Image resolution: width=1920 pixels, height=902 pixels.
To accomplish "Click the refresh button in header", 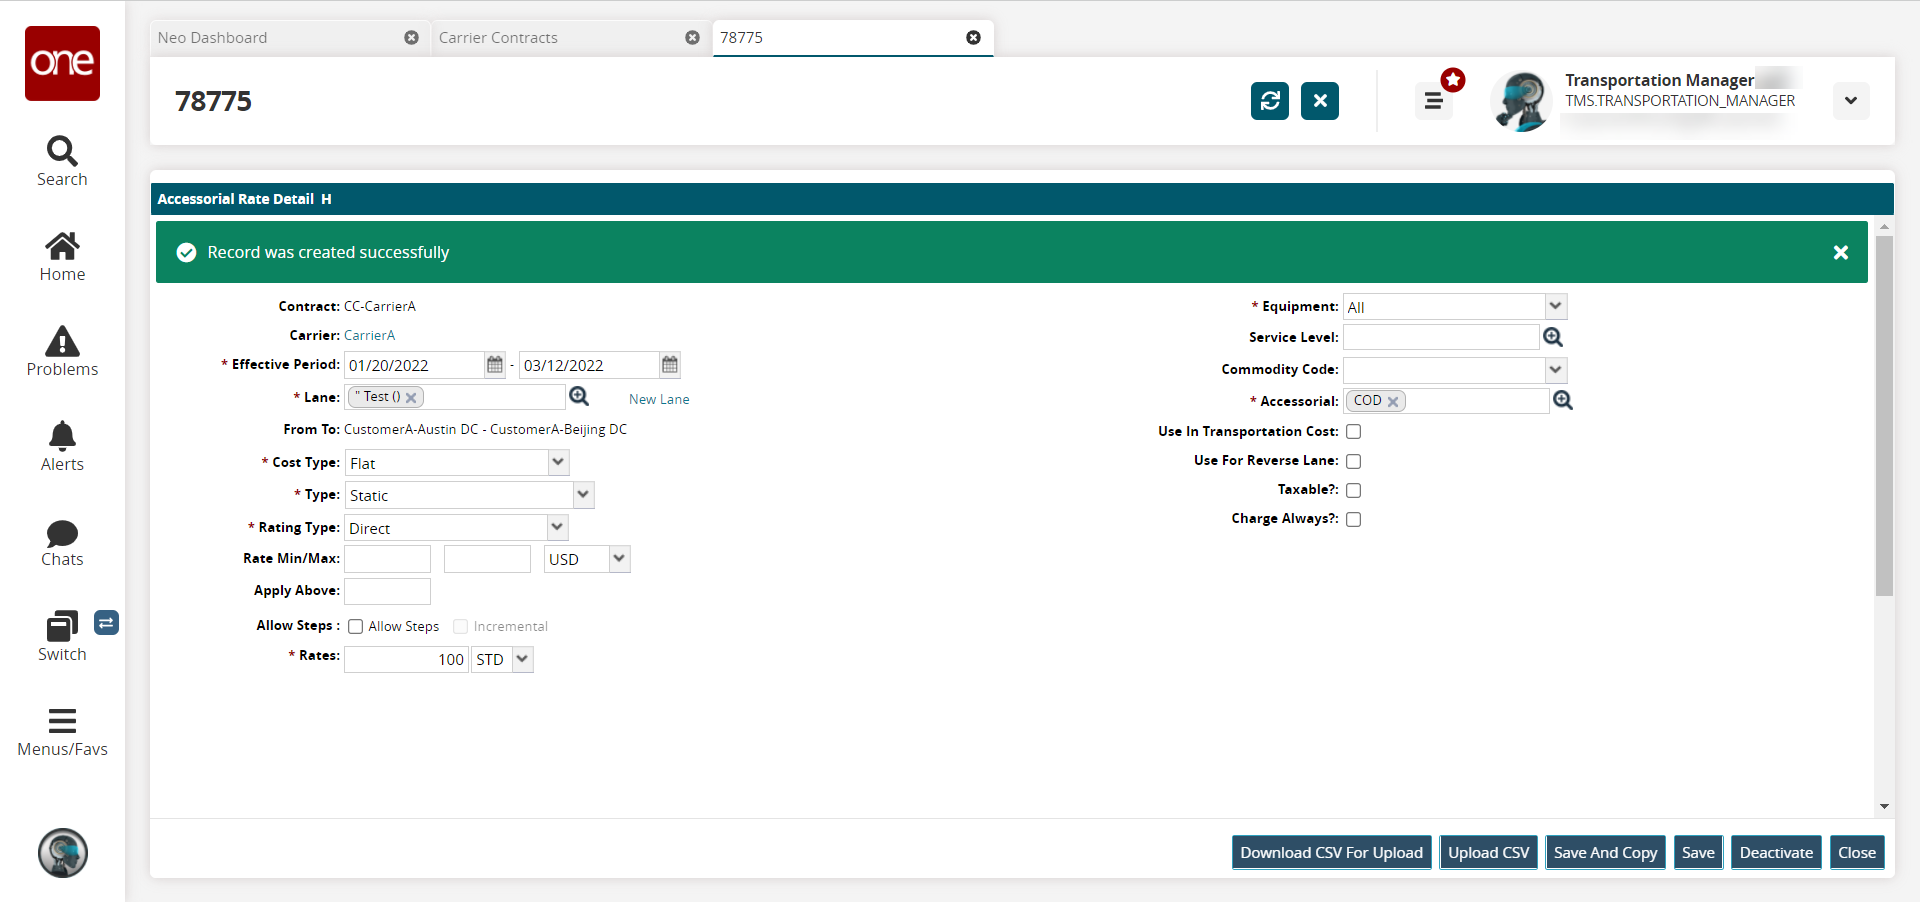I will (1270, 101).
